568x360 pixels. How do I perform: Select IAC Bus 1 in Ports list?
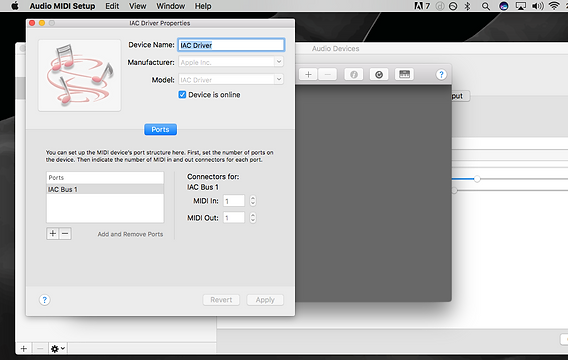(105, 189)
